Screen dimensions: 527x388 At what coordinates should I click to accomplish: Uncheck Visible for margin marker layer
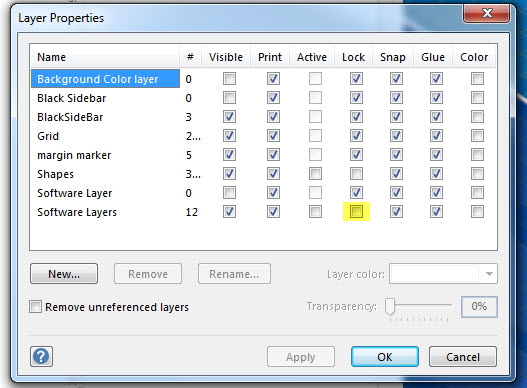coord(229,155)
